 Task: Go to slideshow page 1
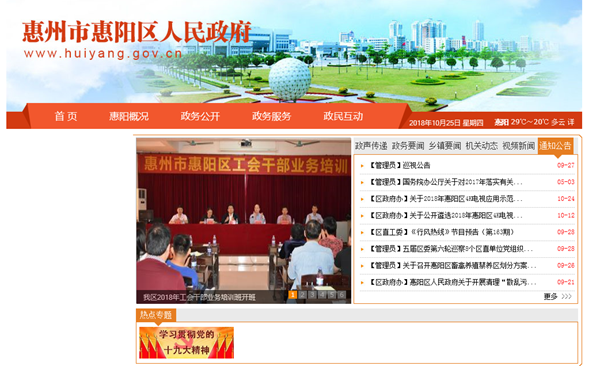[x=293, y=295]
